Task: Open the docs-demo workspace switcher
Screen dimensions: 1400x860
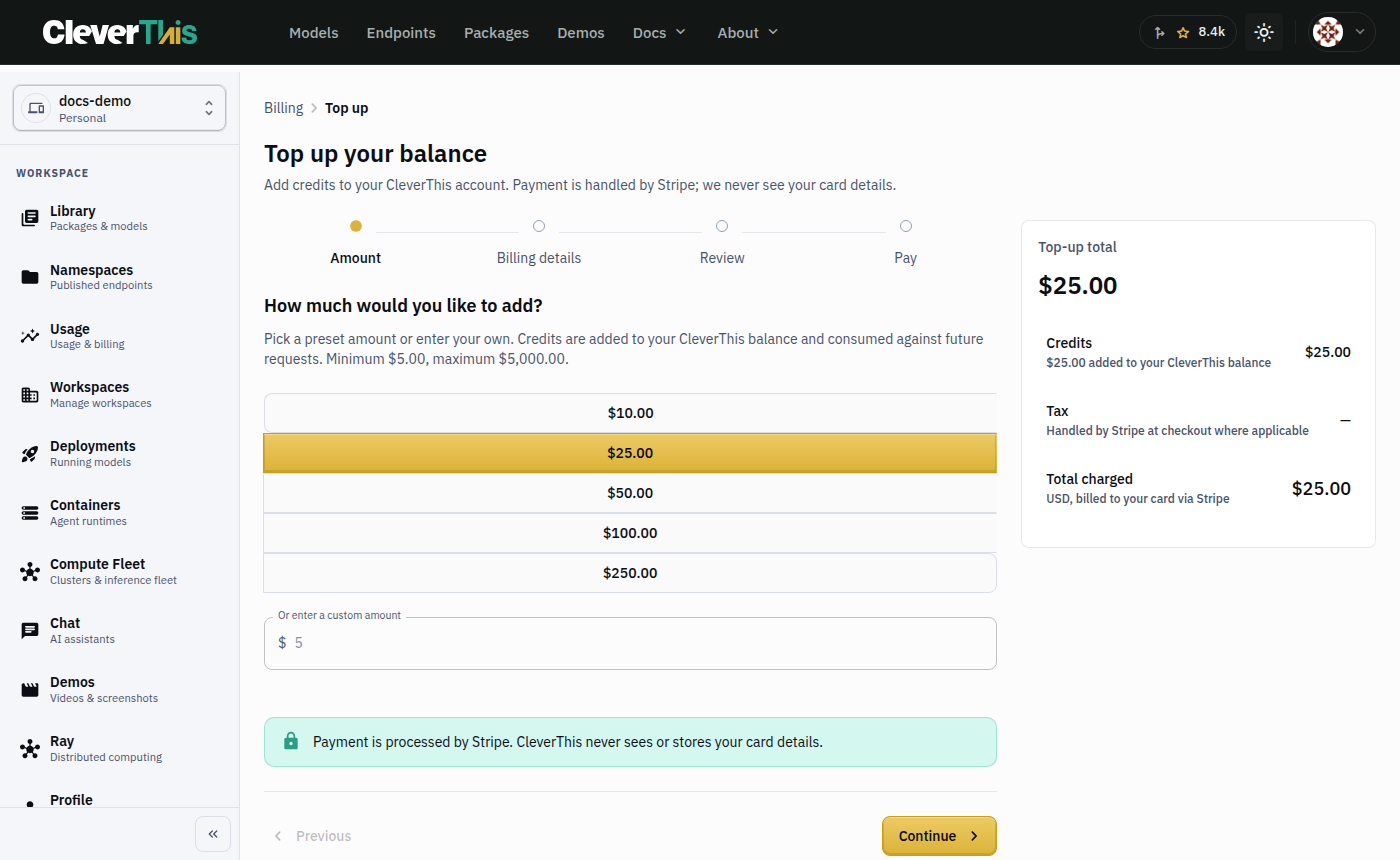Action: click(120, 108)
